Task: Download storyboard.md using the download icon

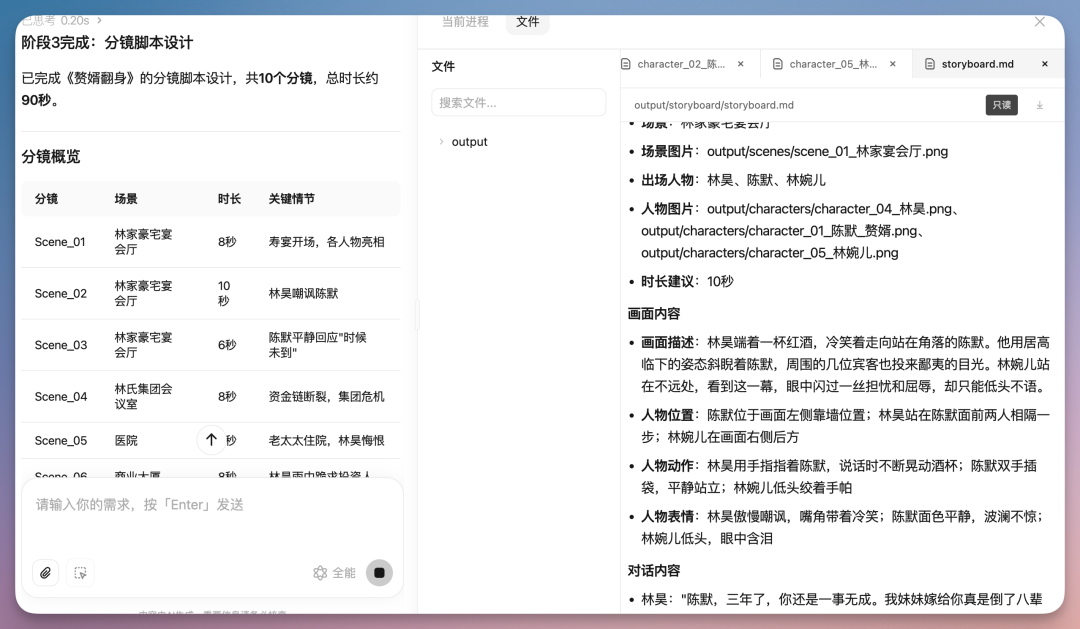Action: pyautogui.click(x=1040, y=105)
